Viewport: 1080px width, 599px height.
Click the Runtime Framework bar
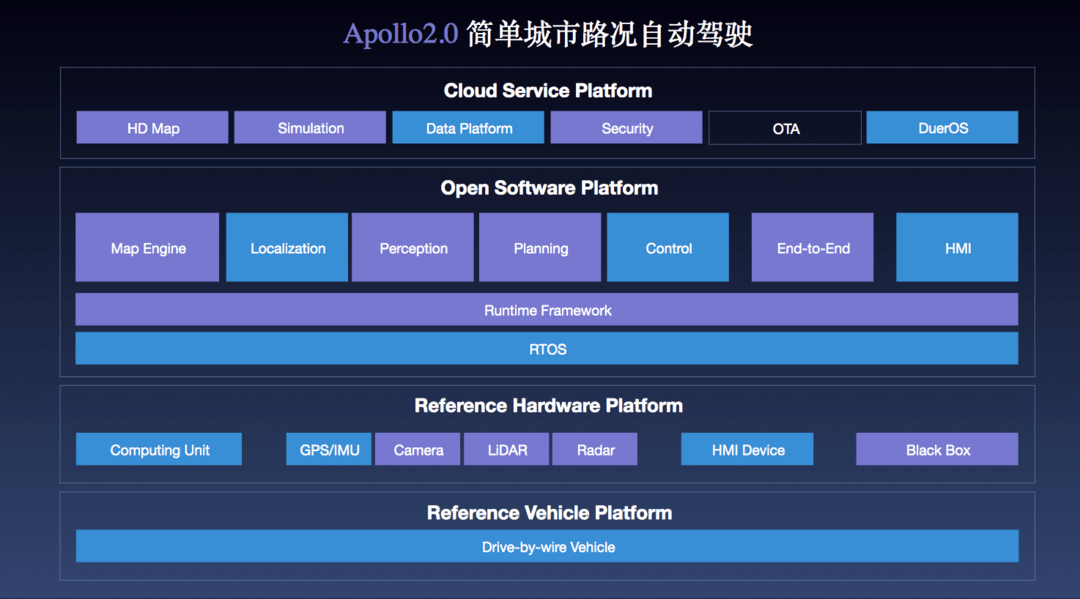[x=547, y=310]
